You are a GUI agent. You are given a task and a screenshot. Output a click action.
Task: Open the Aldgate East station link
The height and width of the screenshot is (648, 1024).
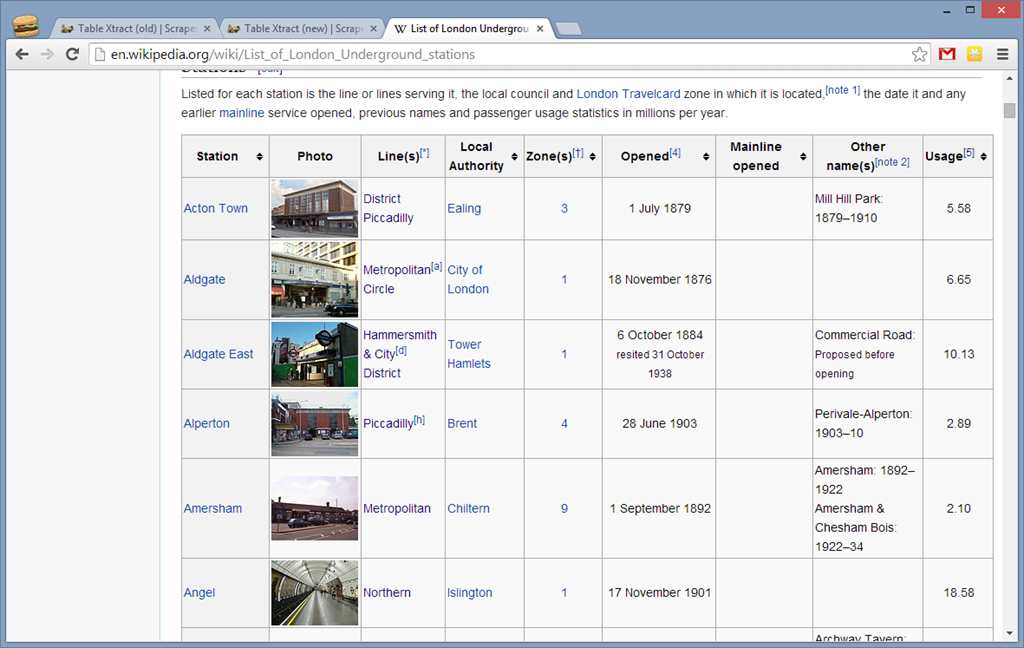pyautogui.click(x=218, y=354)
